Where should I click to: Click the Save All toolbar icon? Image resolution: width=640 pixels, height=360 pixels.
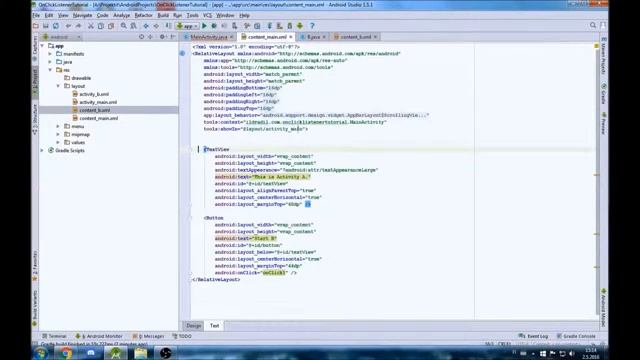click(46, 26)
